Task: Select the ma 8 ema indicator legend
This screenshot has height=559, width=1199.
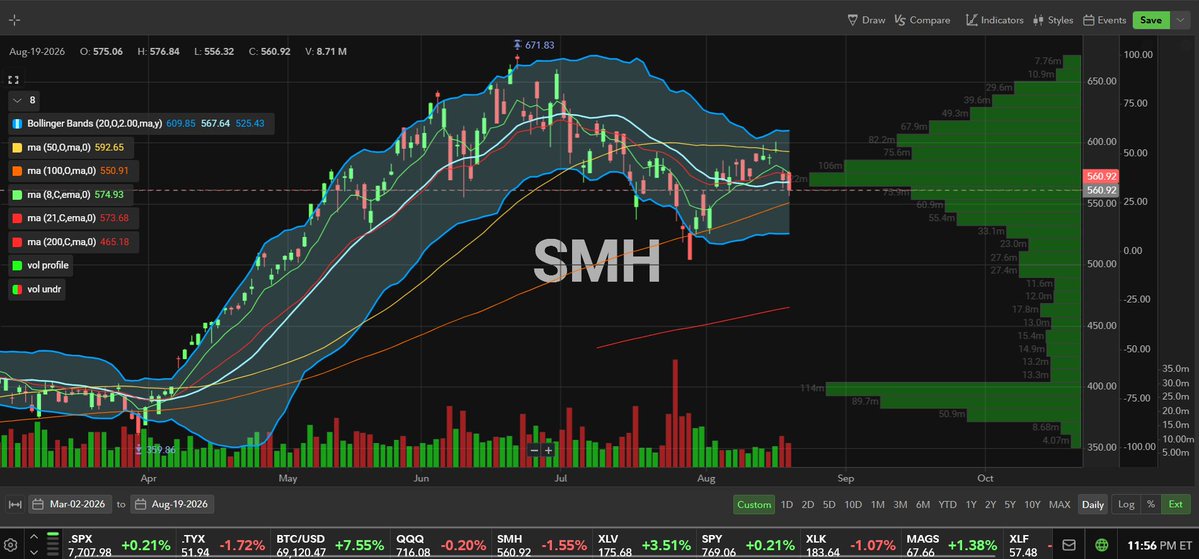Action: click(x=71, y=194)
